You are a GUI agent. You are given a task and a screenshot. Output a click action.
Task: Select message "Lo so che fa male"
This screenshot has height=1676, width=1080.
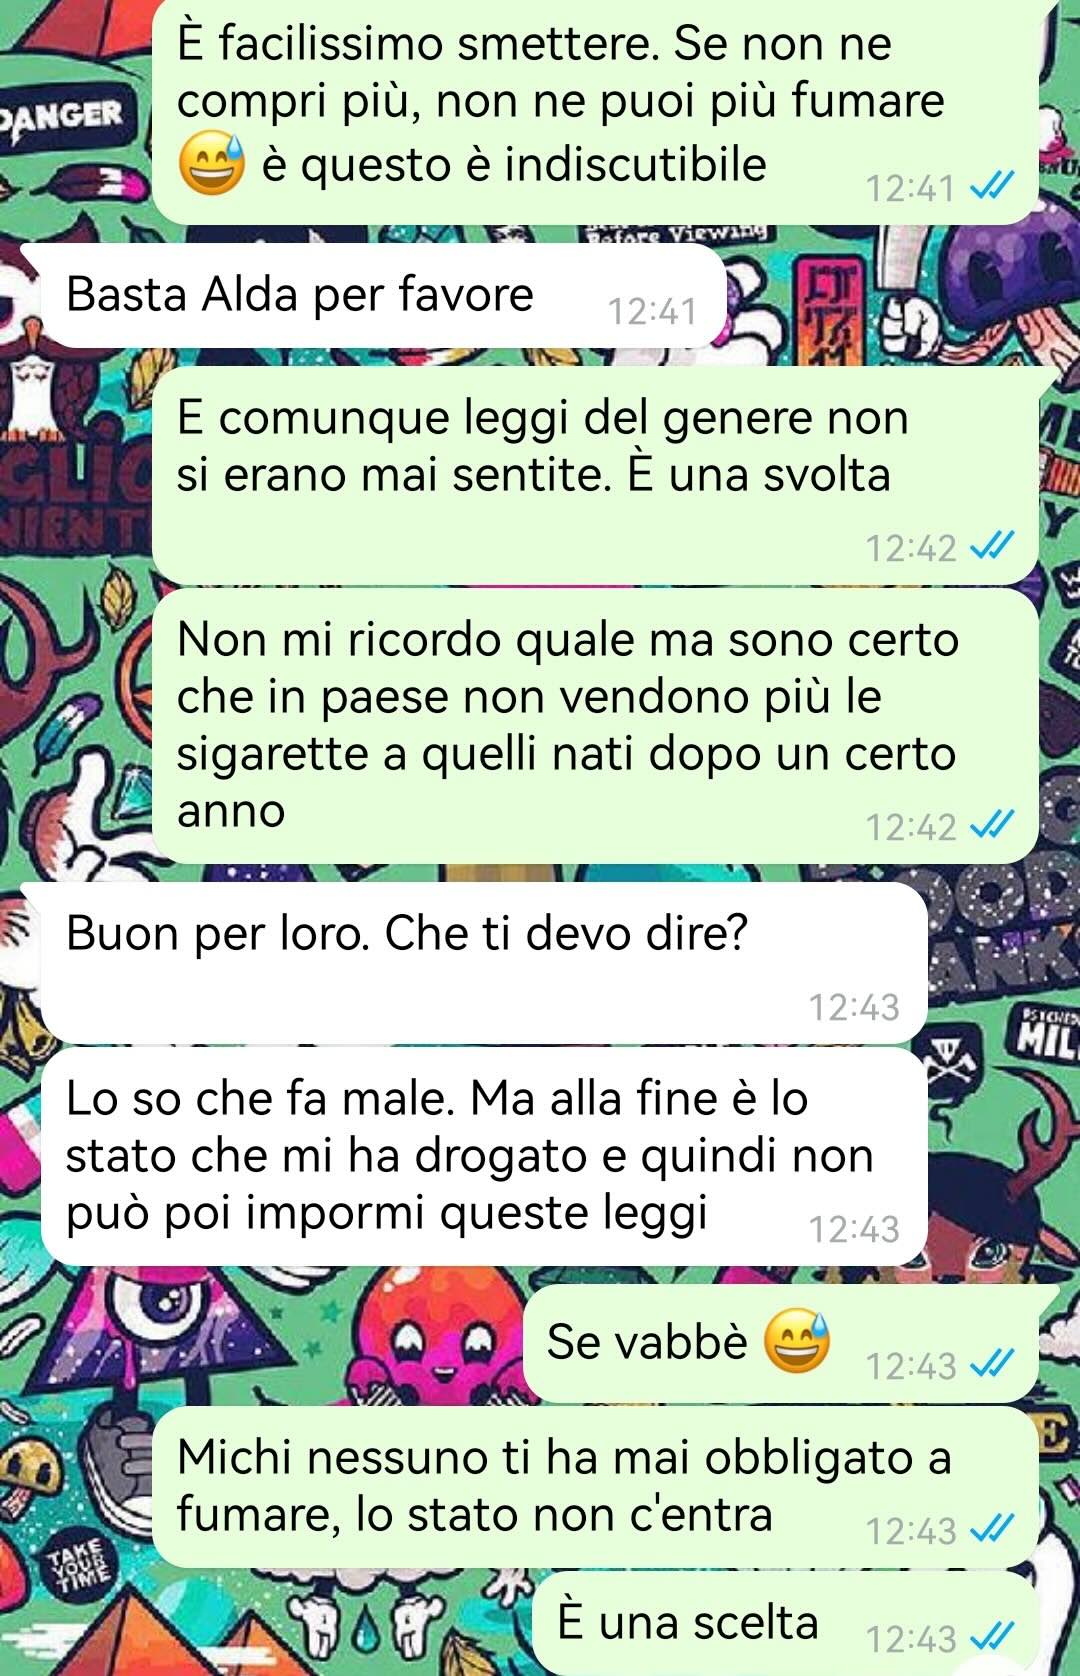pyautogui.click(x=484, y=1156)
